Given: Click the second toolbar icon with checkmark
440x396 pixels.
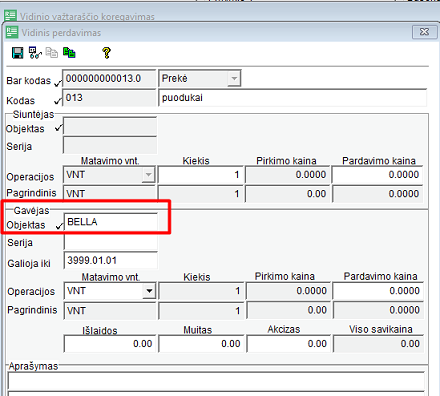Looking at the screenshot, I should coord(35,53).
